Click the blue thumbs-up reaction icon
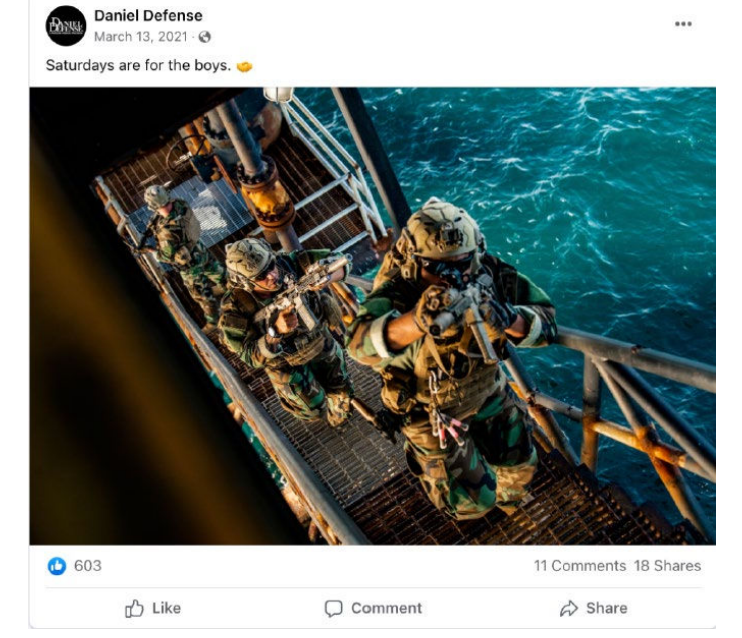This screenshot has width=742, height=638. pos(57,566)
